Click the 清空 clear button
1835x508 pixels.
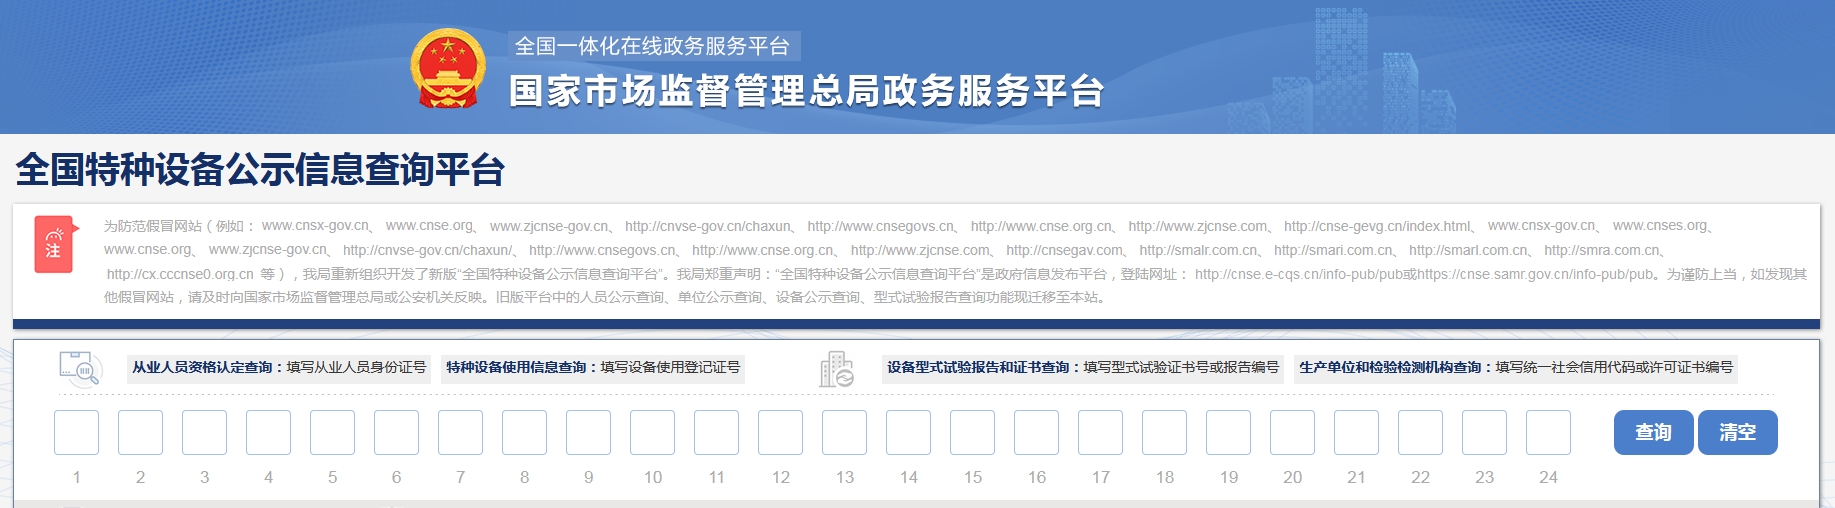pyautogui.click(x=1737, y=432)
